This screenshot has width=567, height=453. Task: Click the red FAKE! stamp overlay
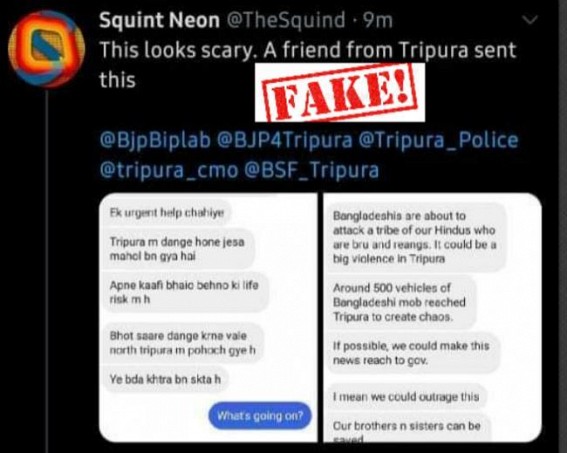(x=340, y=93)
